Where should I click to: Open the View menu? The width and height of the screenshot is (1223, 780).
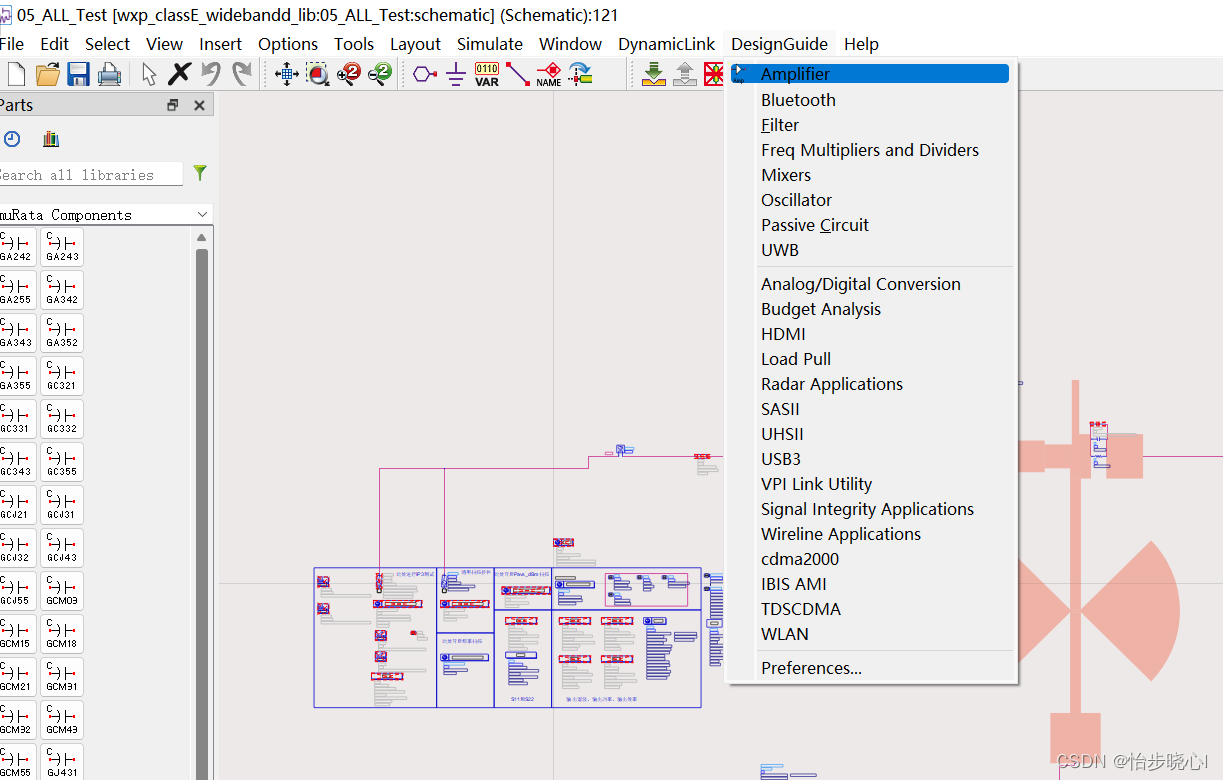coord(164,44)
